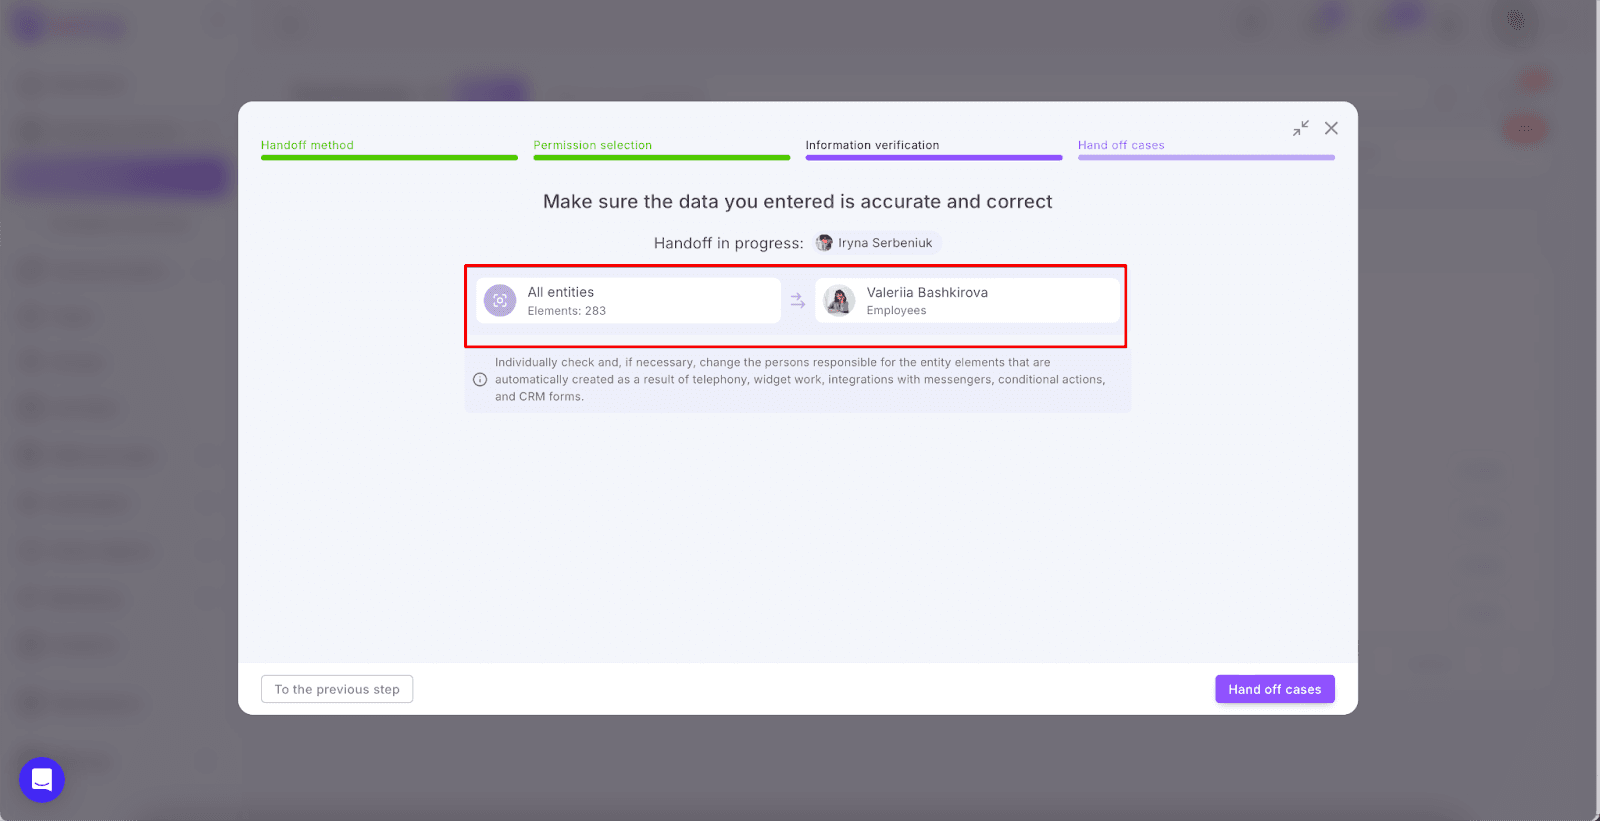Close the handoff dialog with X

pyautogui.click(x=1331, y=128)
